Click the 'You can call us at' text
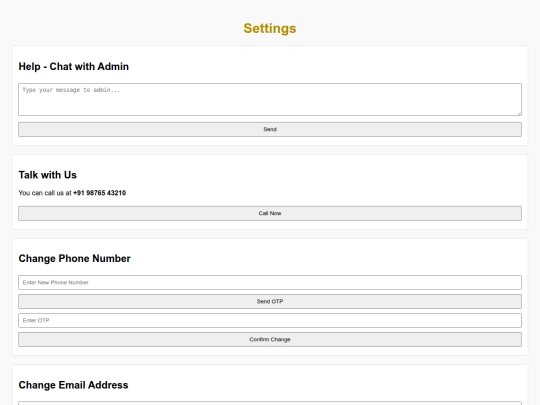The height and width of the screenshot is (405, 540). [45, 193]
